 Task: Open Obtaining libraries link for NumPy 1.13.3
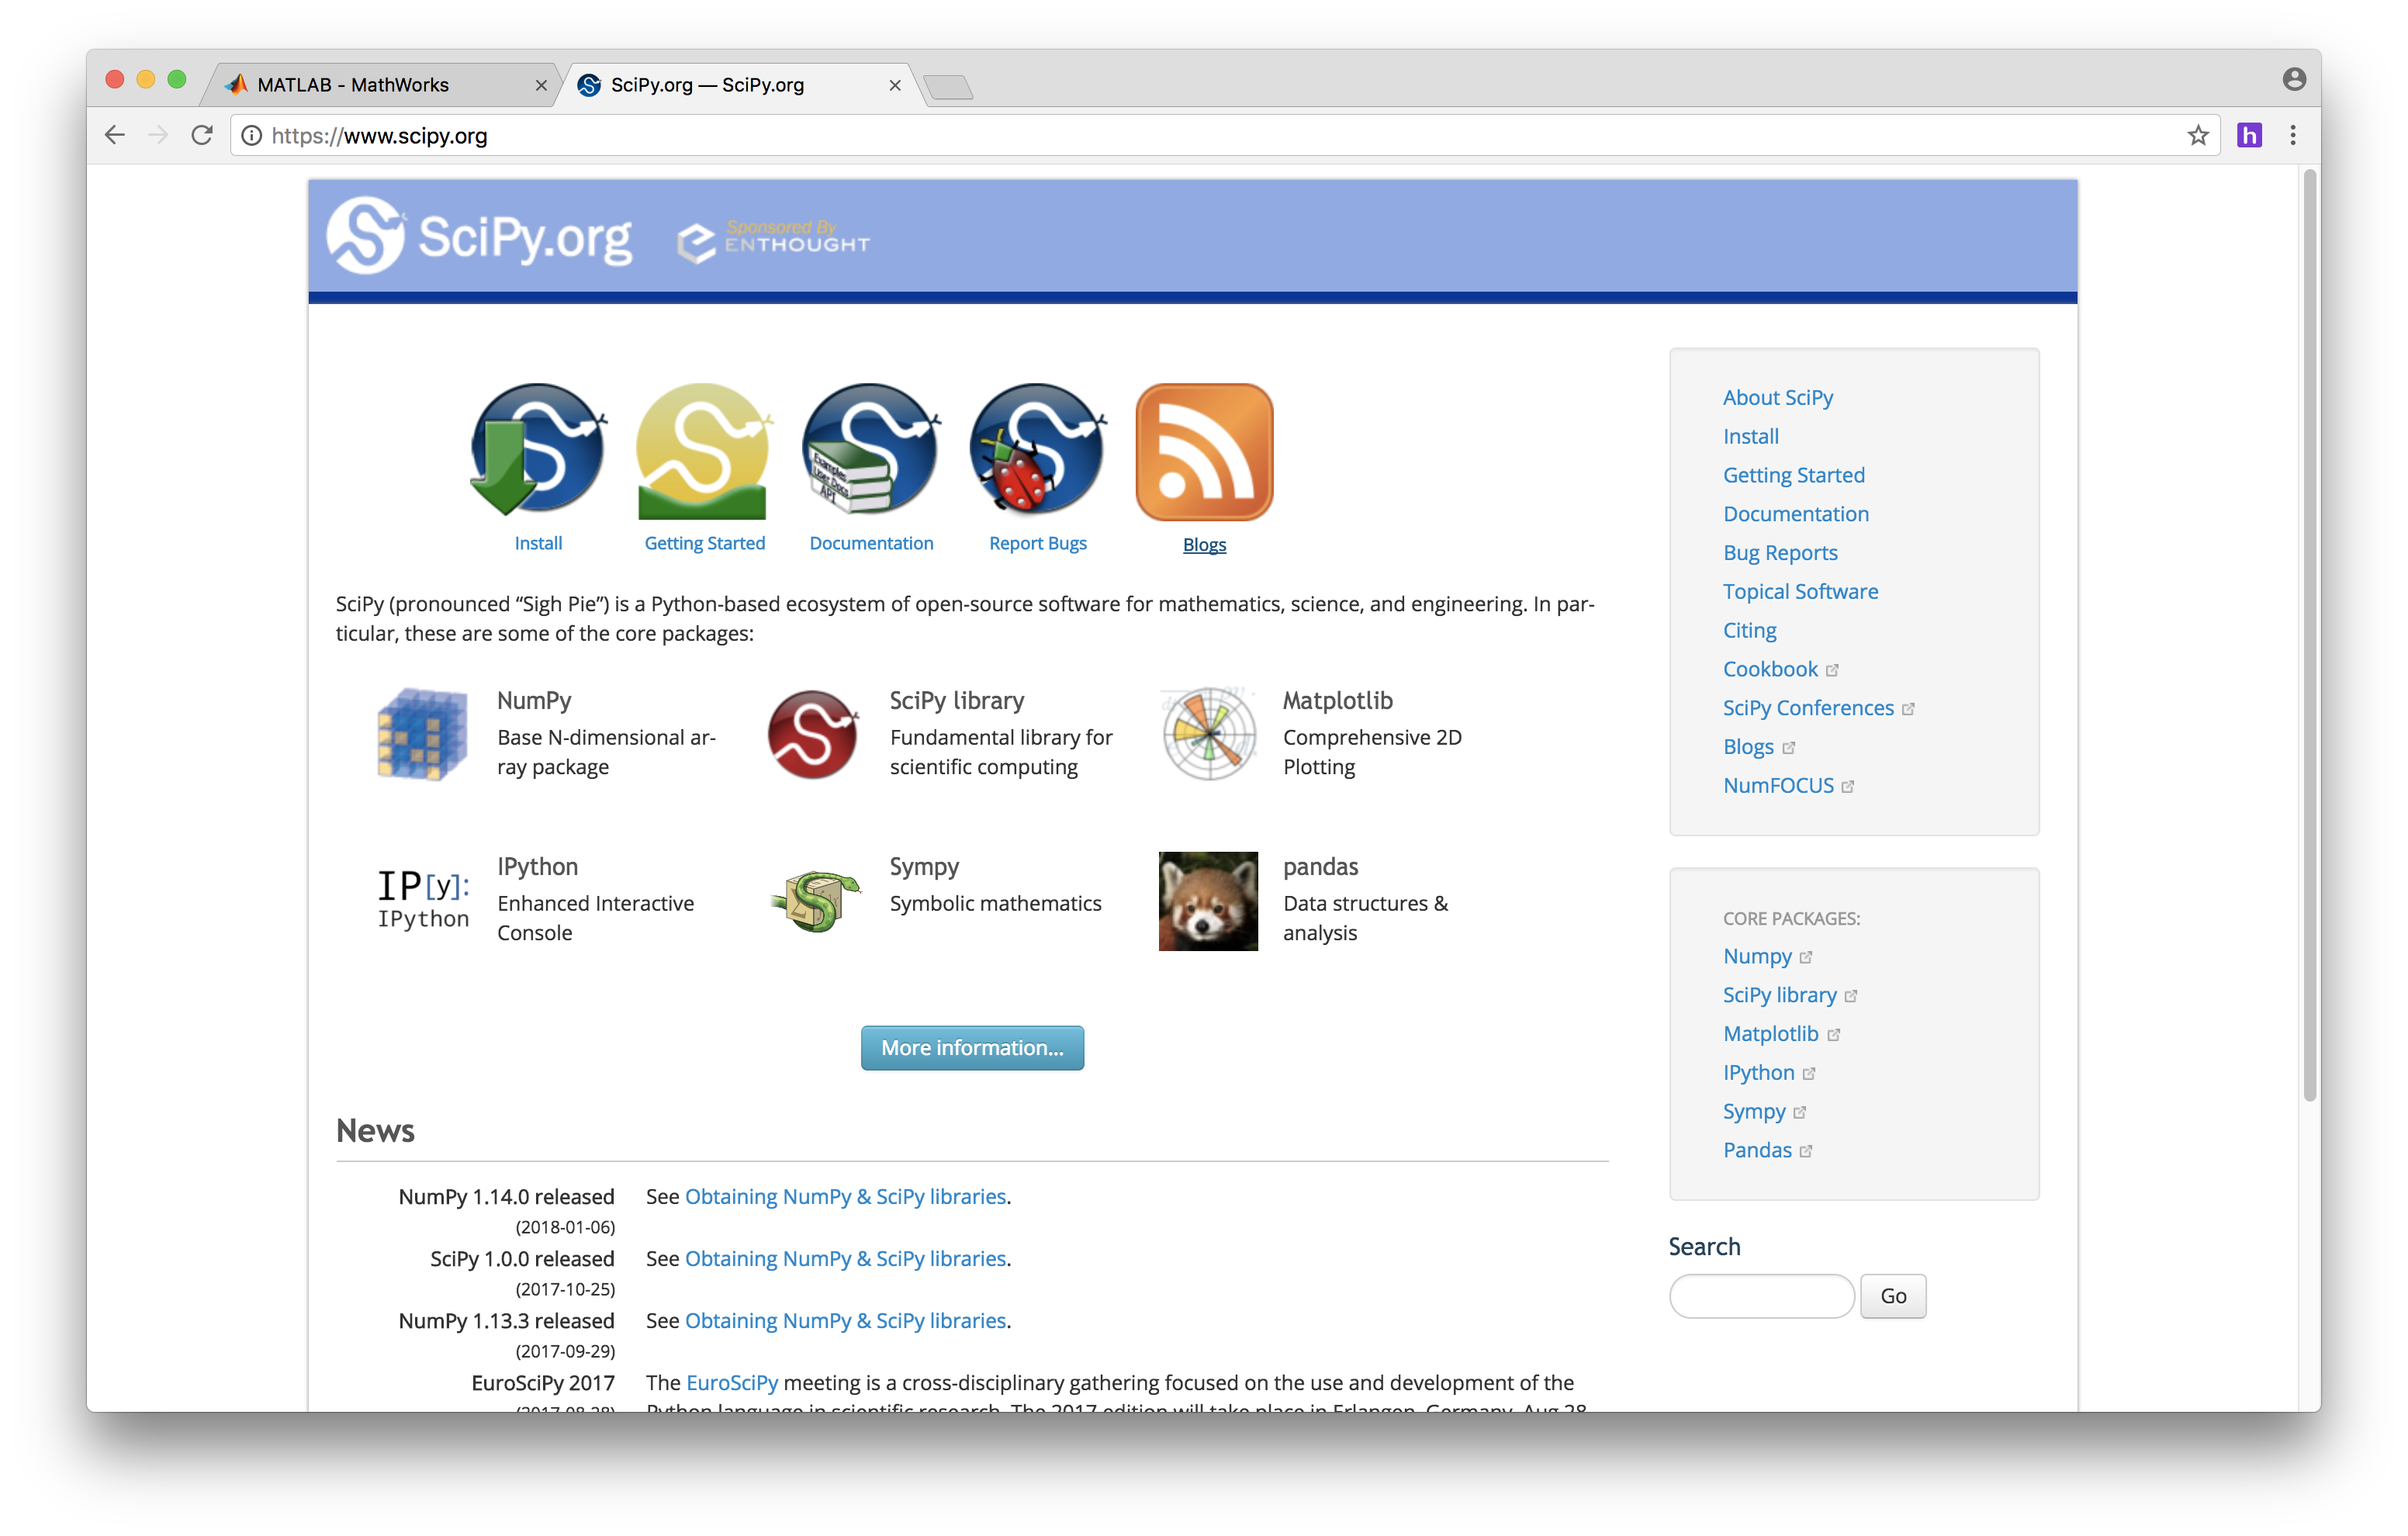[845, 1320]
